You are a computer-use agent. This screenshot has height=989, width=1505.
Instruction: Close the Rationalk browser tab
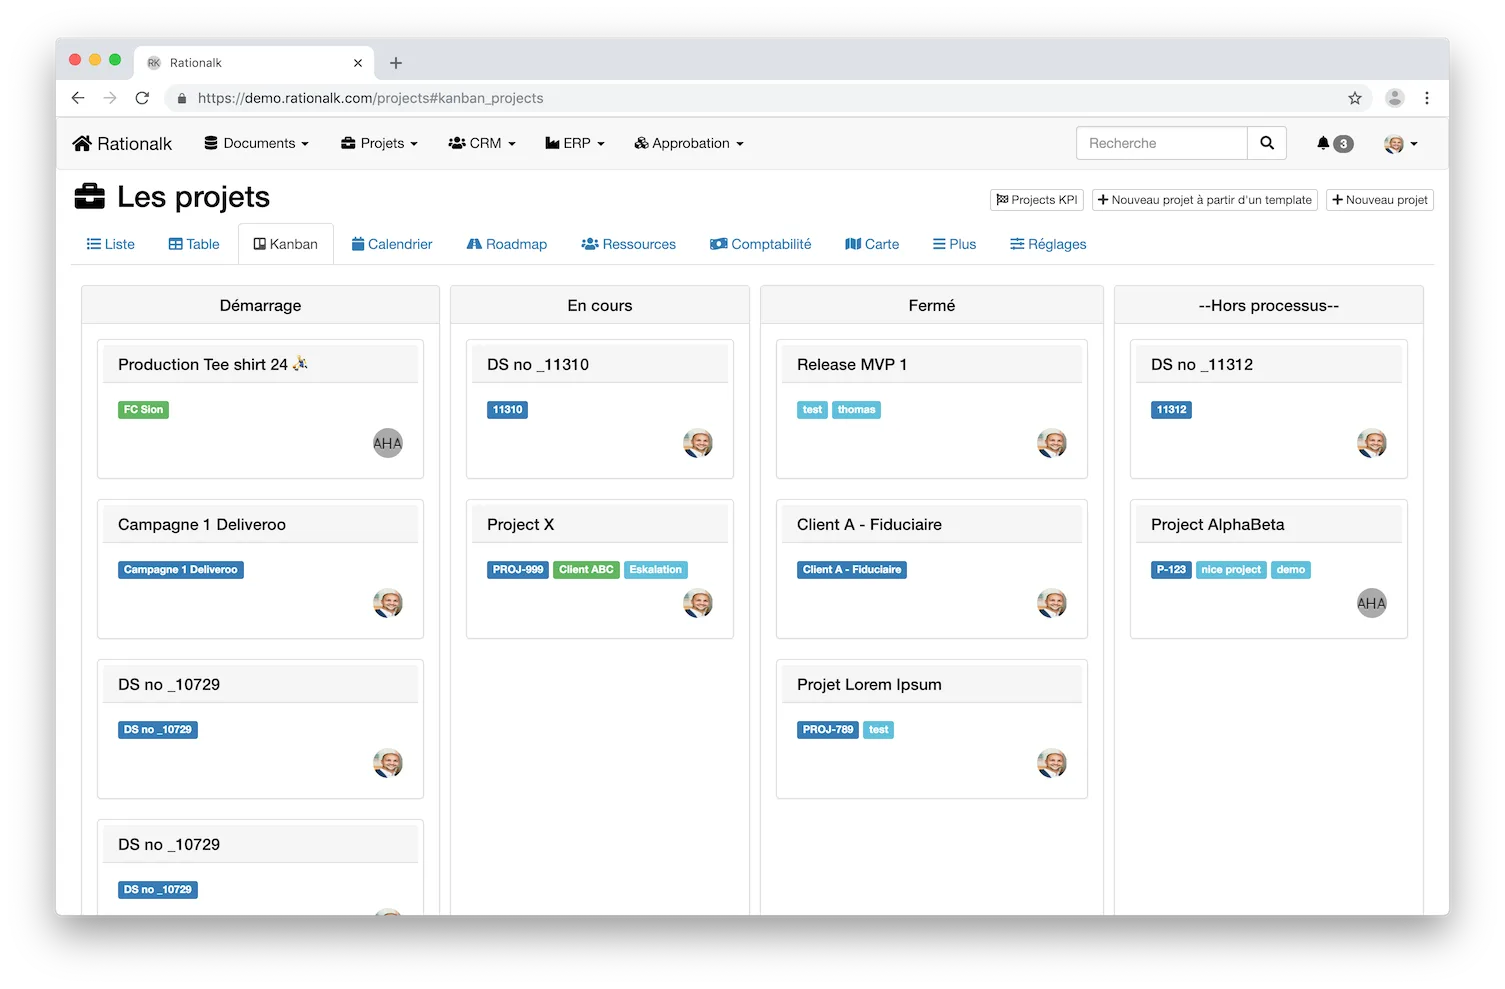pos(358,63)
